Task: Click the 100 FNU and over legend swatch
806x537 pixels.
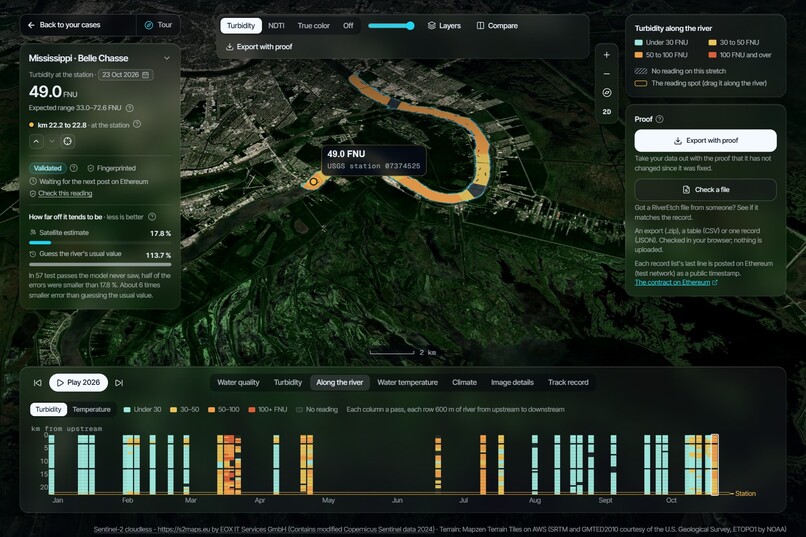Action: [712, 55]
